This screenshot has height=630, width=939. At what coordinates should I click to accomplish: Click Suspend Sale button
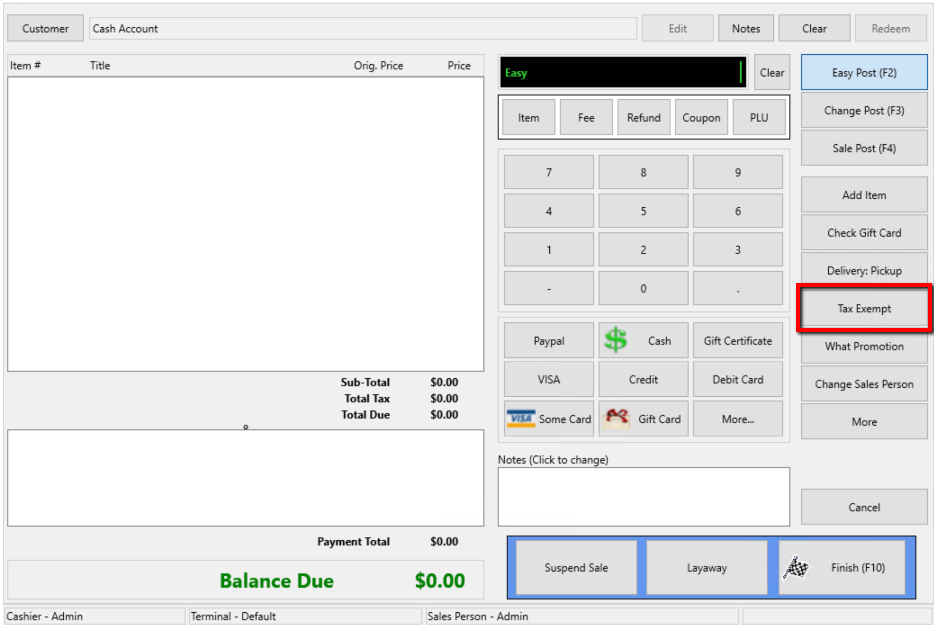576,567
